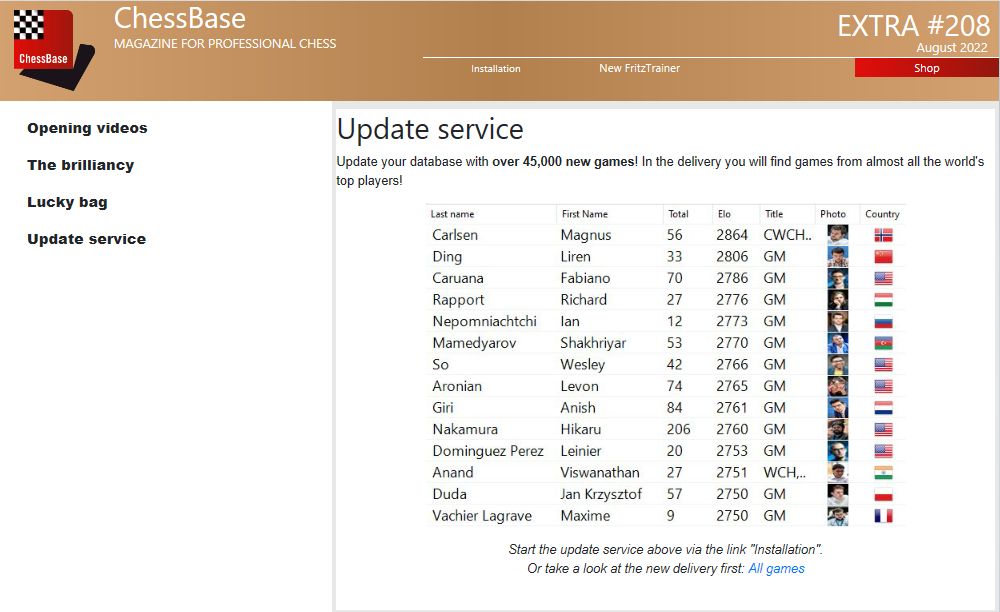
Task: Open Vachier Lagrave's photo thumbnail
Action: coord(837,516)
